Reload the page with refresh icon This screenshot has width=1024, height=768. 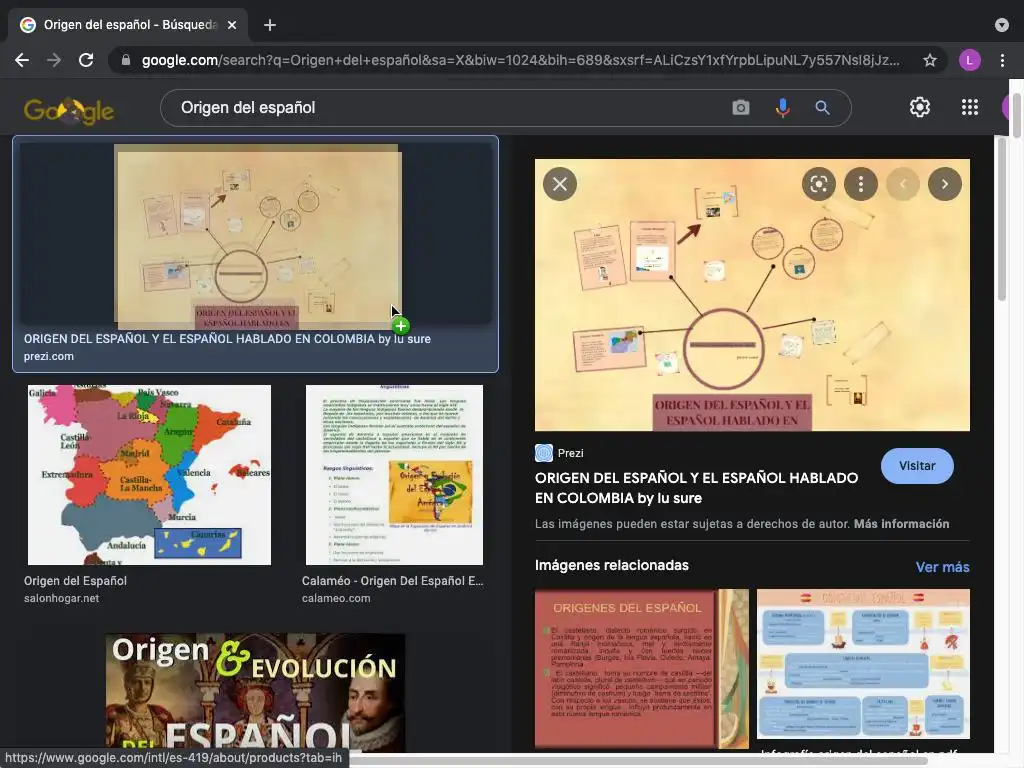coord(86,60)
